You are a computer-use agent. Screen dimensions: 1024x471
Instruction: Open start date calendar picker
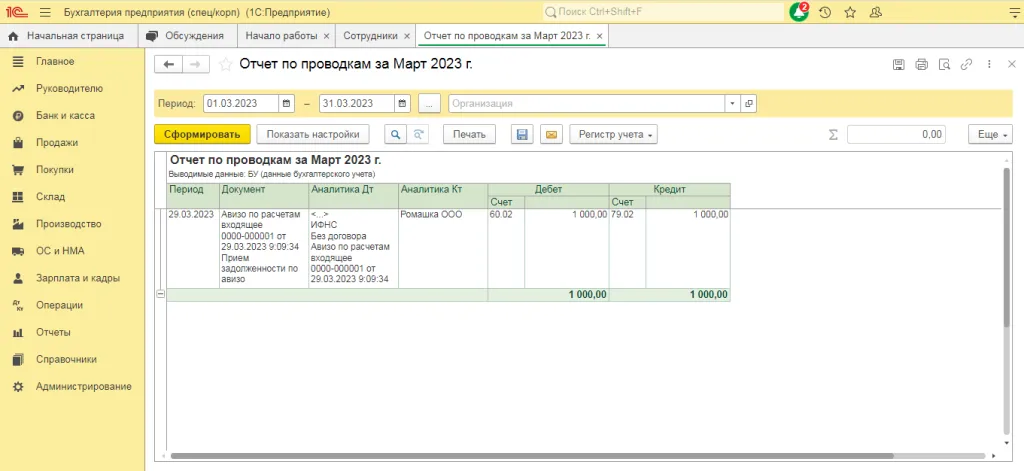point(287,103)
